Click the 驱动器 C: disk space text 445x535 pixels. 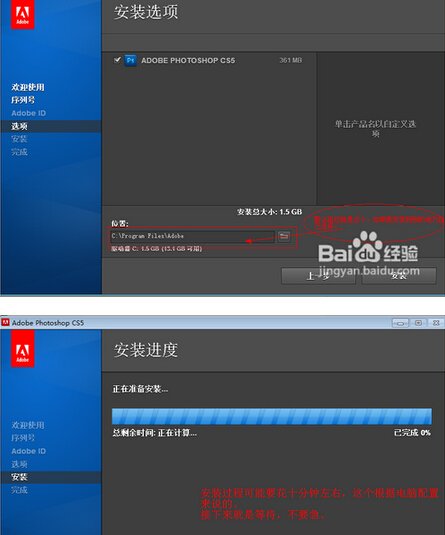[157, 249]
